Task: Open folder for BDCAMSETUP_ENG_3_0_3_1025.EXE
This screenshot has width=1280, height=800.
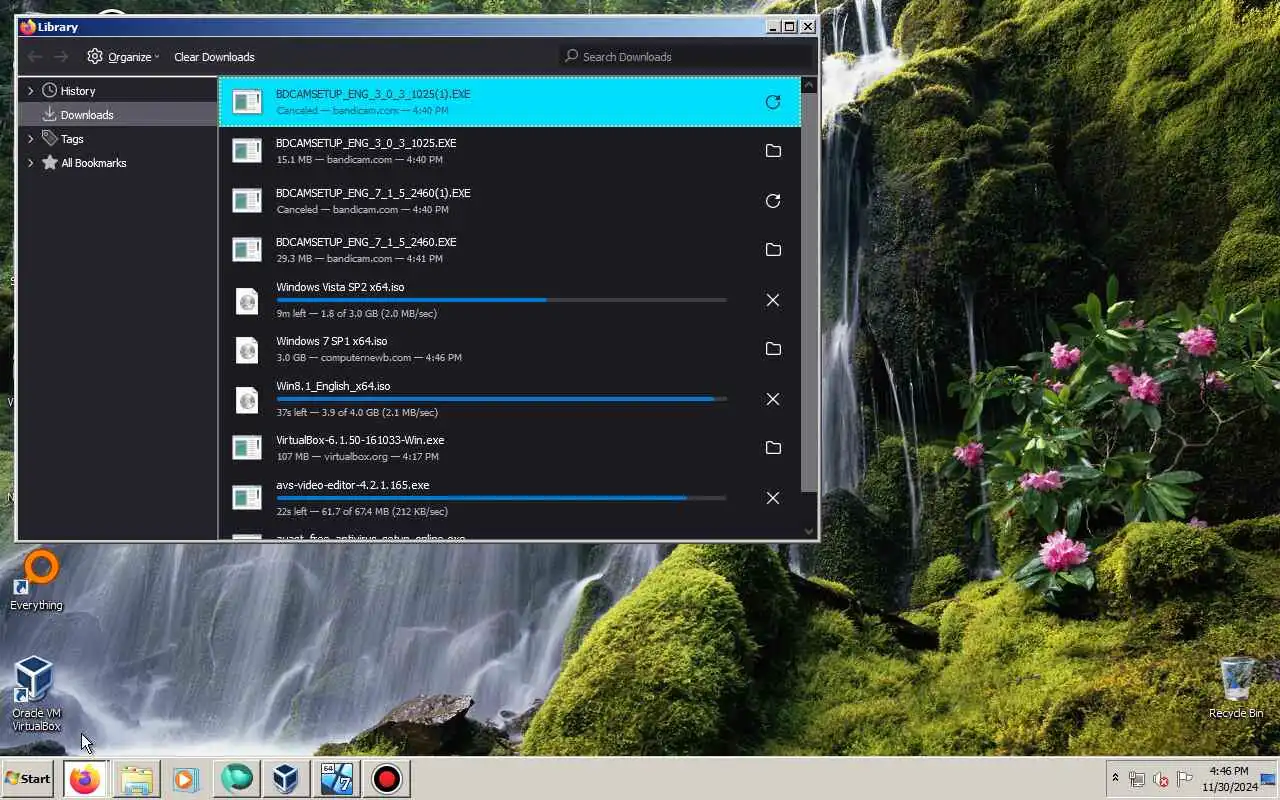Action: 773,151
